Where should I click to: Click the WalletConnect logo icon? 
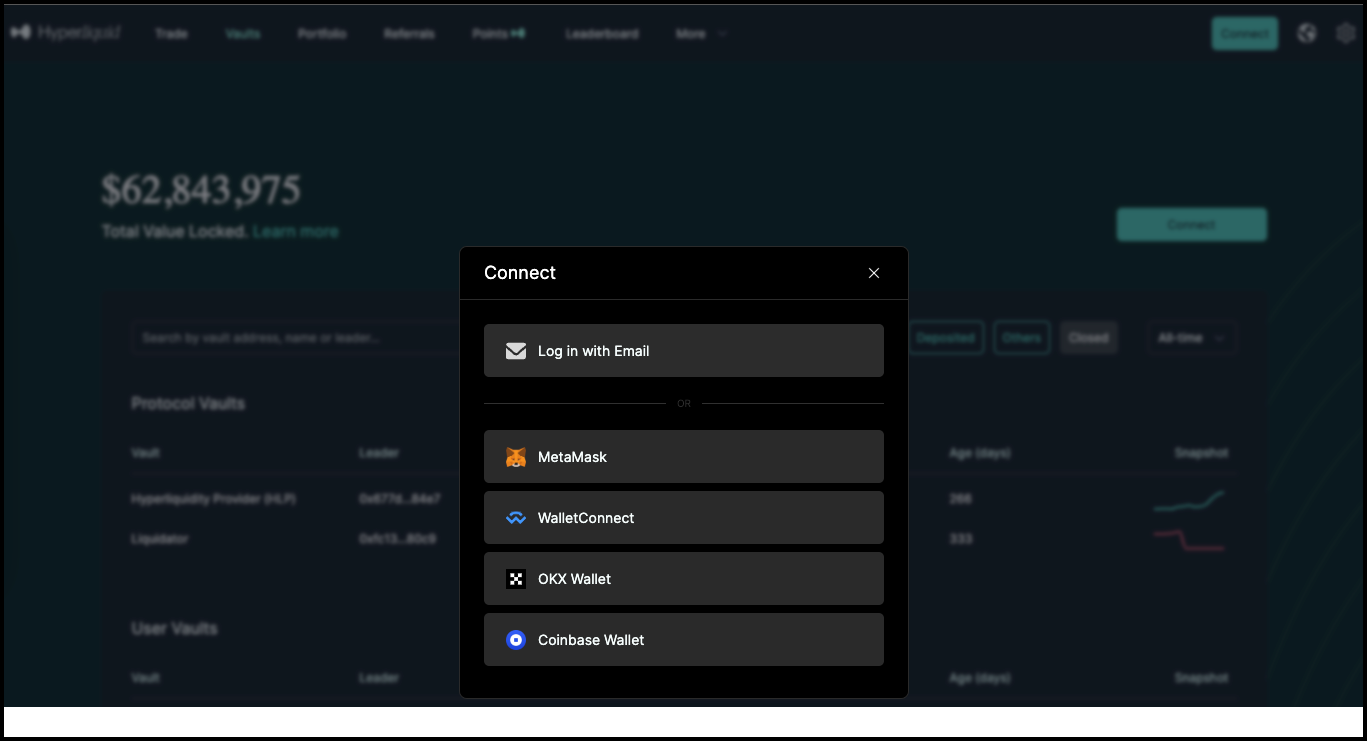516,518
